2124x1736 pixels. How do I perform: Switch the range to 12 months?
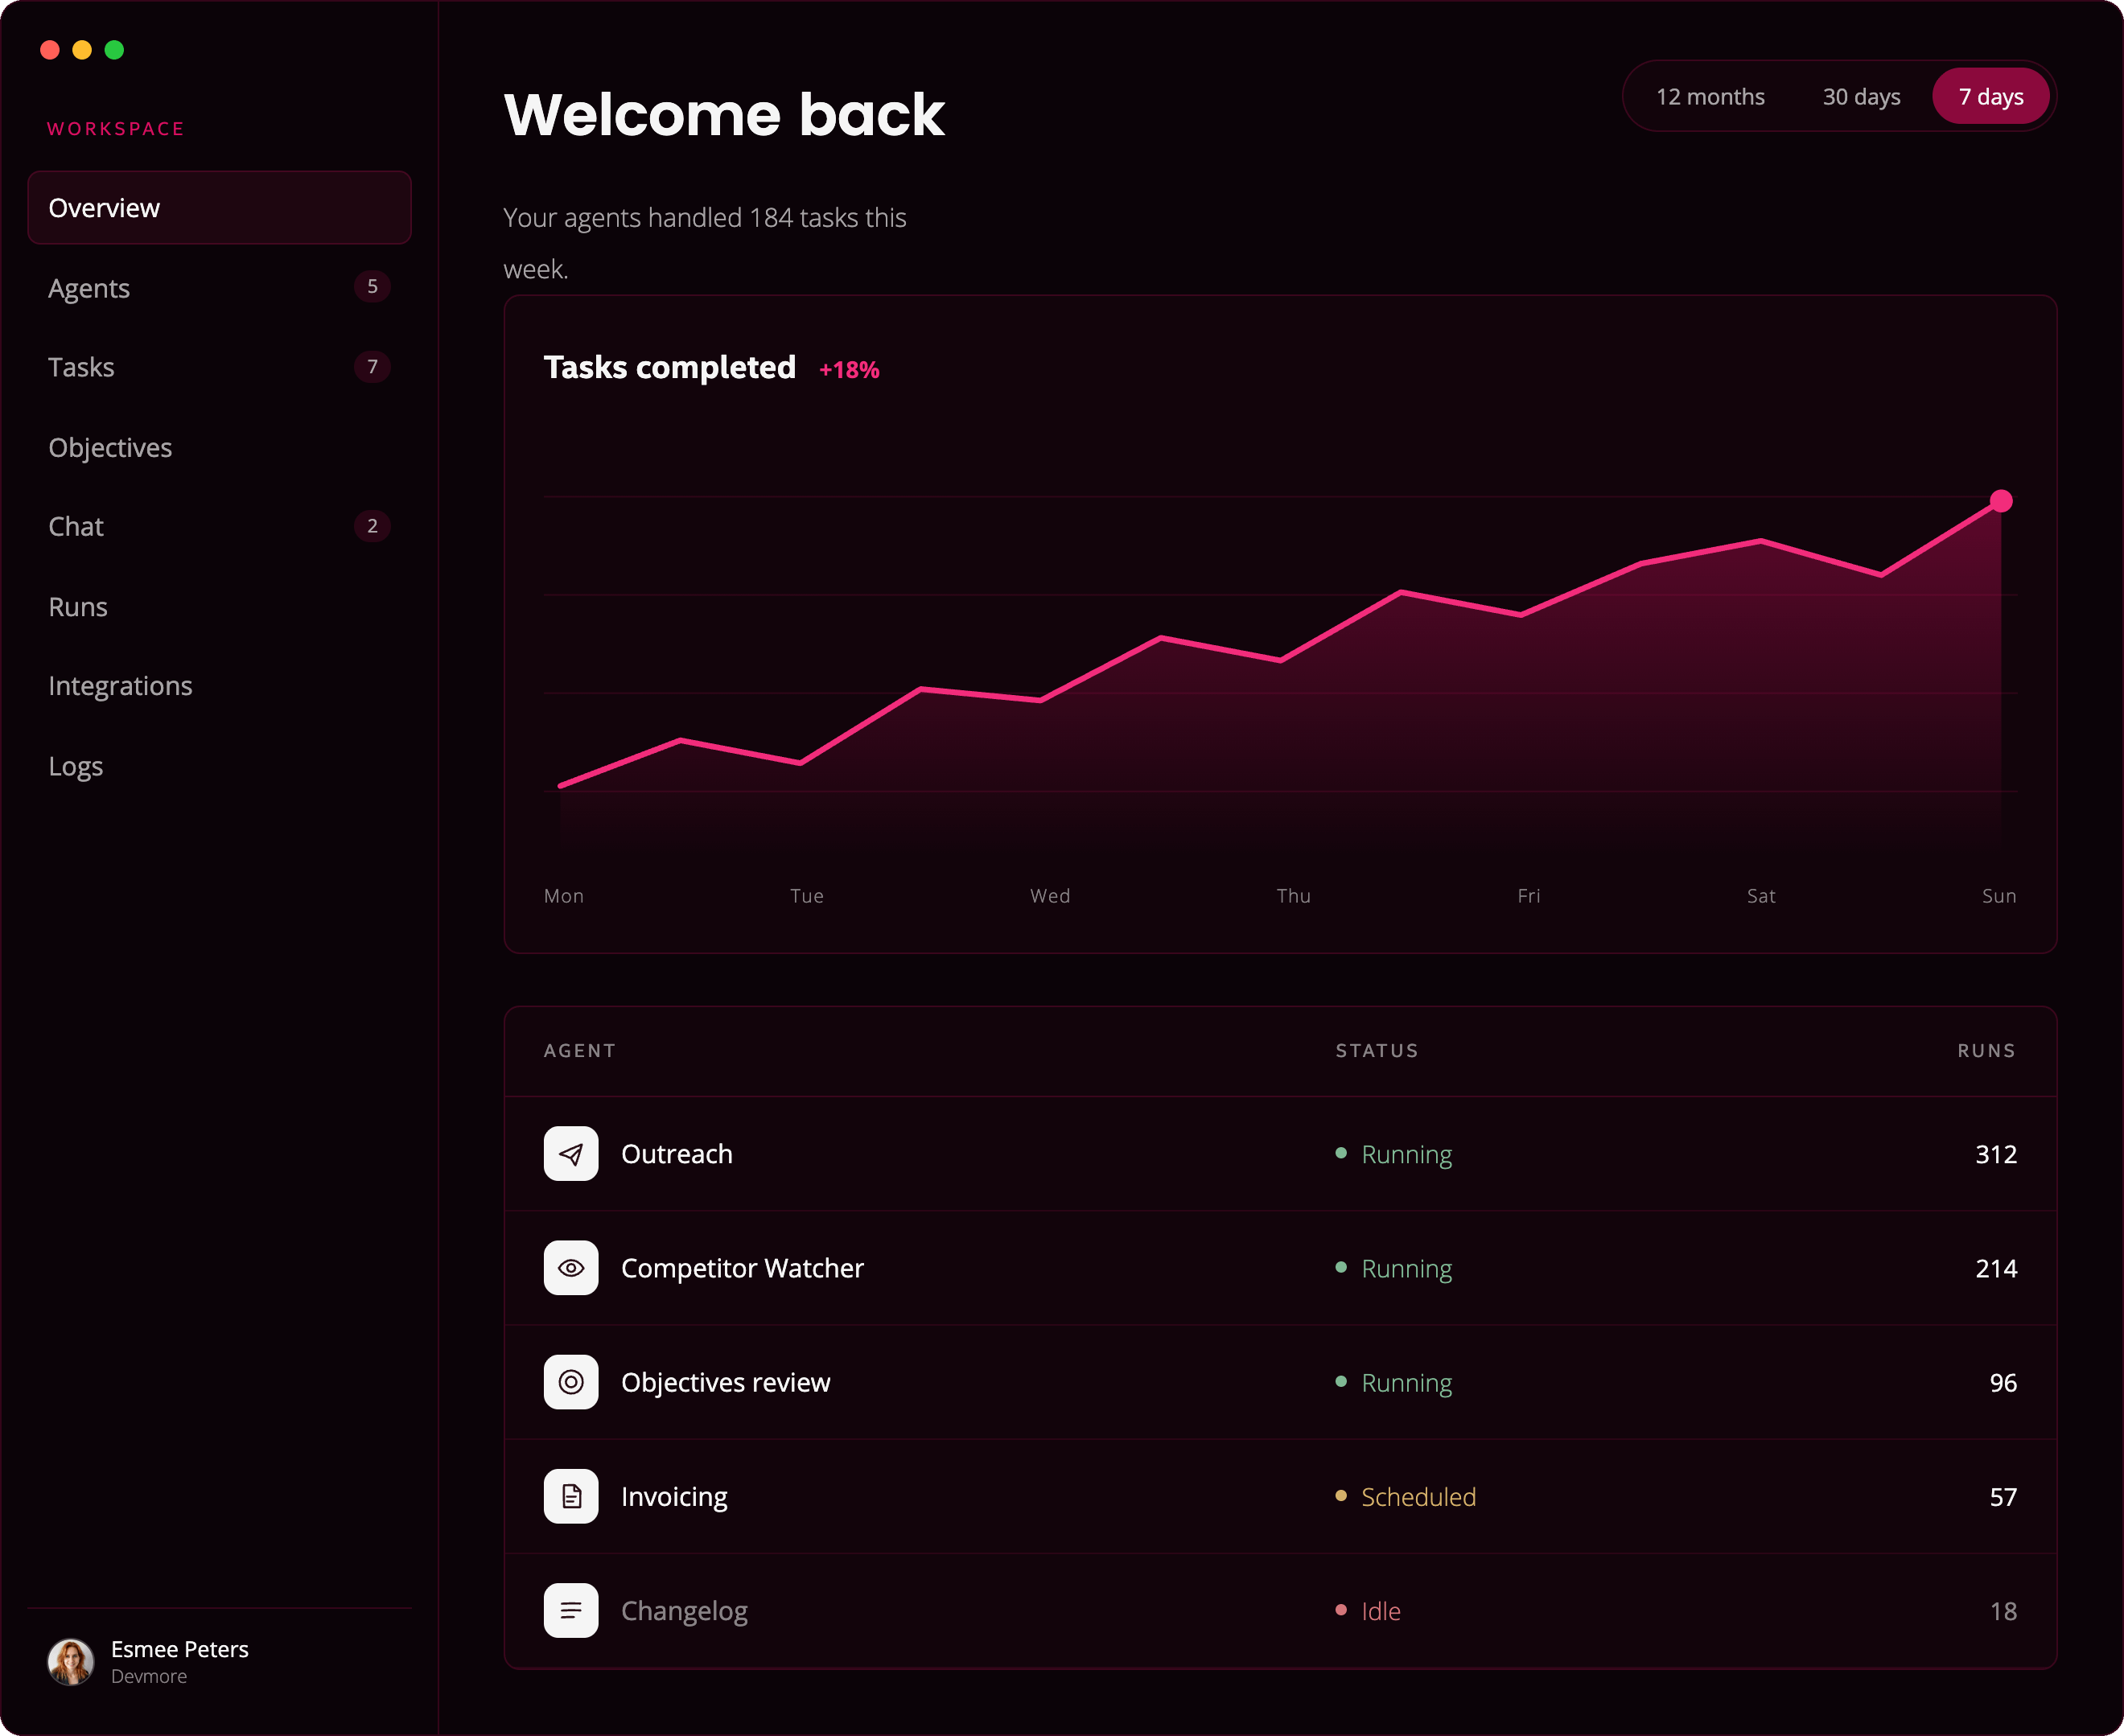(x=1710, y=96)
